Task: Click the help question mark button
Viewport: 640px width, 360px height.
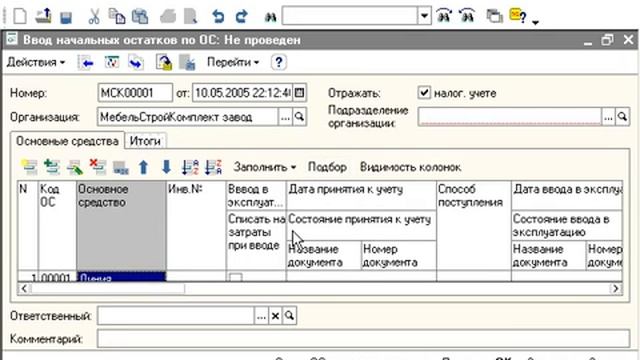Action: (278, 62)
